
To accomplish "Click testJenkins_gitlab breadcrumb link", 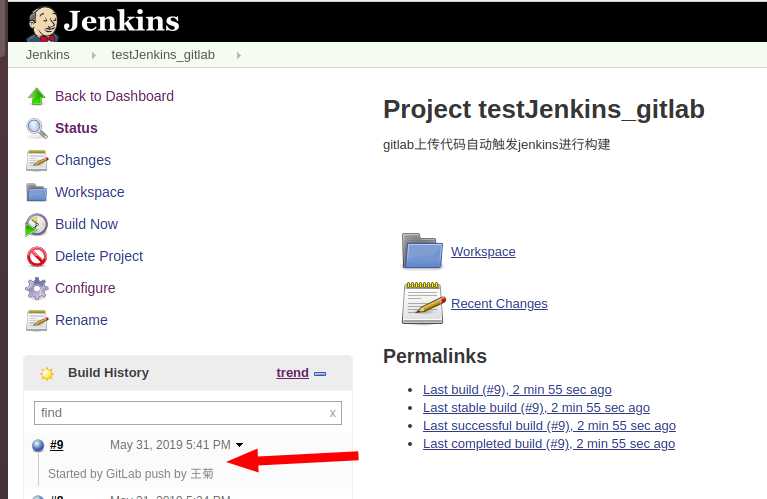I will click(163, 55).
